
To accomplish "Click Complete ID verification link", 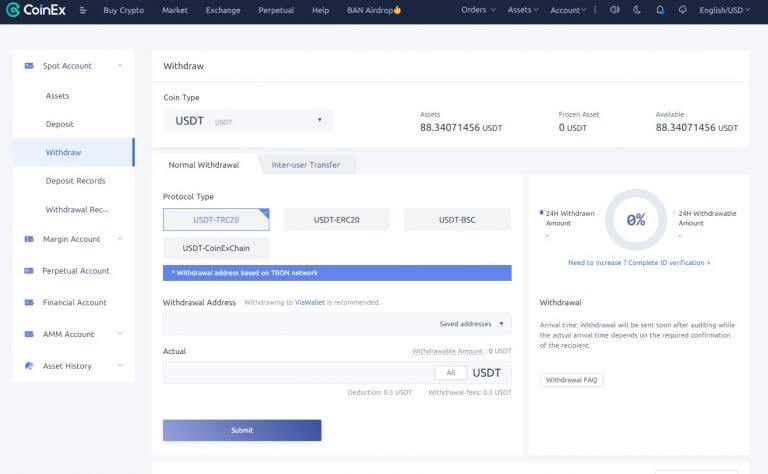I will (639, 263).
